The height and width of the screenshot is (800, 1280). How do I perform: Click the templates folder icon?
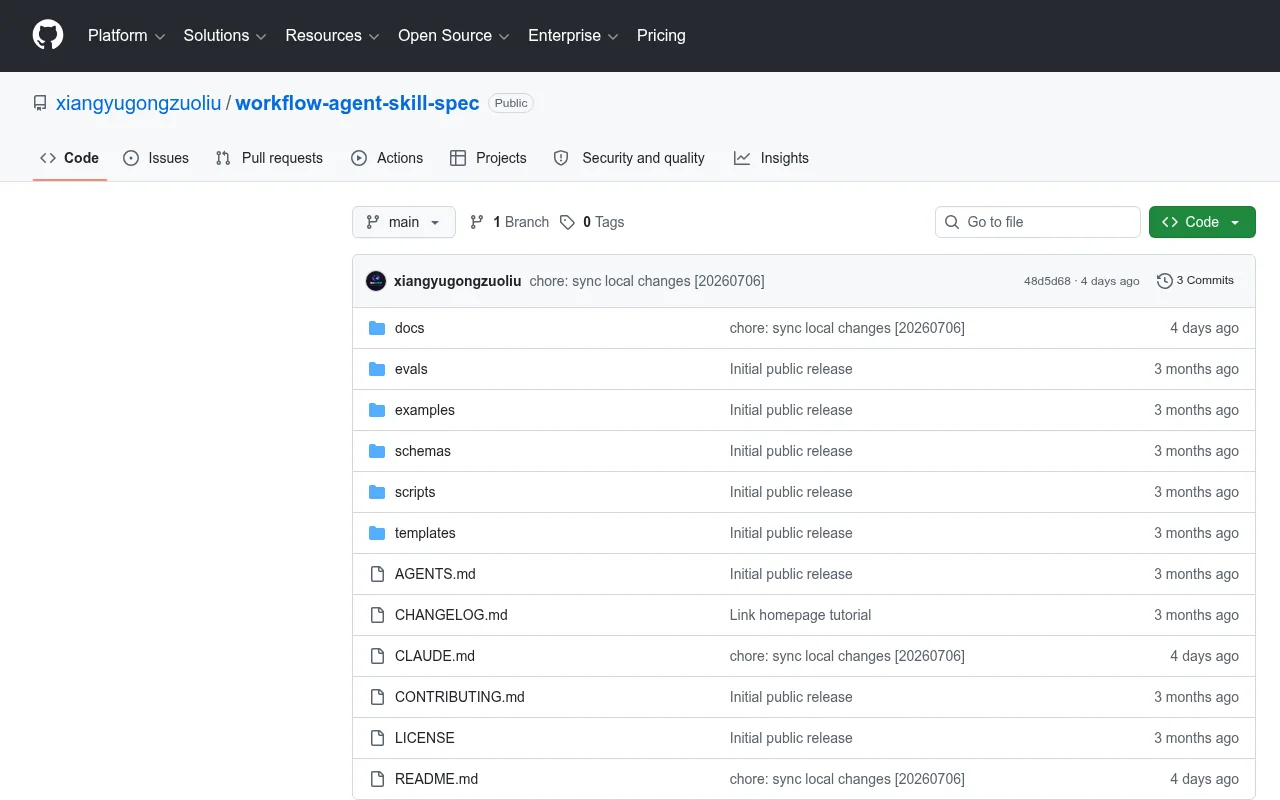click(x=377, y=533)
